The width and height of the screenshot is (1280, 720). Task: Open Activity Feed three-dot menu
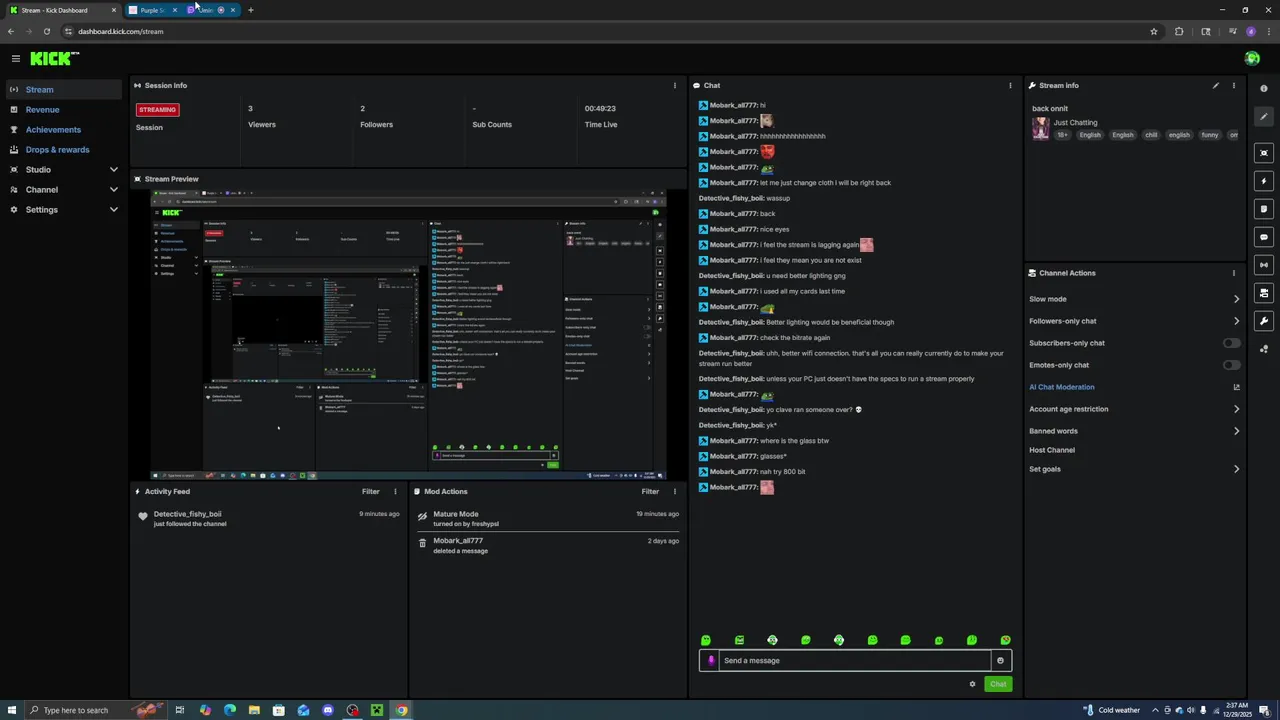click(394, 491)
